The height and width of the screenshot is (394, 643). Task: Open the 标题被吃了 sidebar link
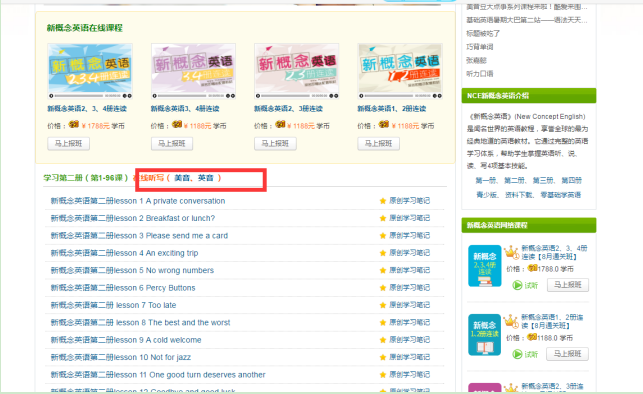[x=483, y=33]
